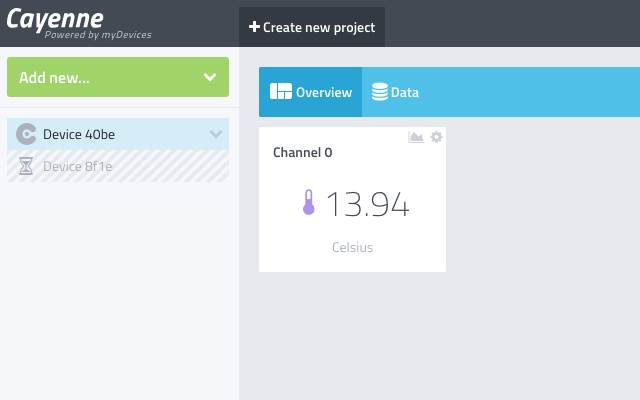Select Device 40be in the sidebar

(118, 134)
